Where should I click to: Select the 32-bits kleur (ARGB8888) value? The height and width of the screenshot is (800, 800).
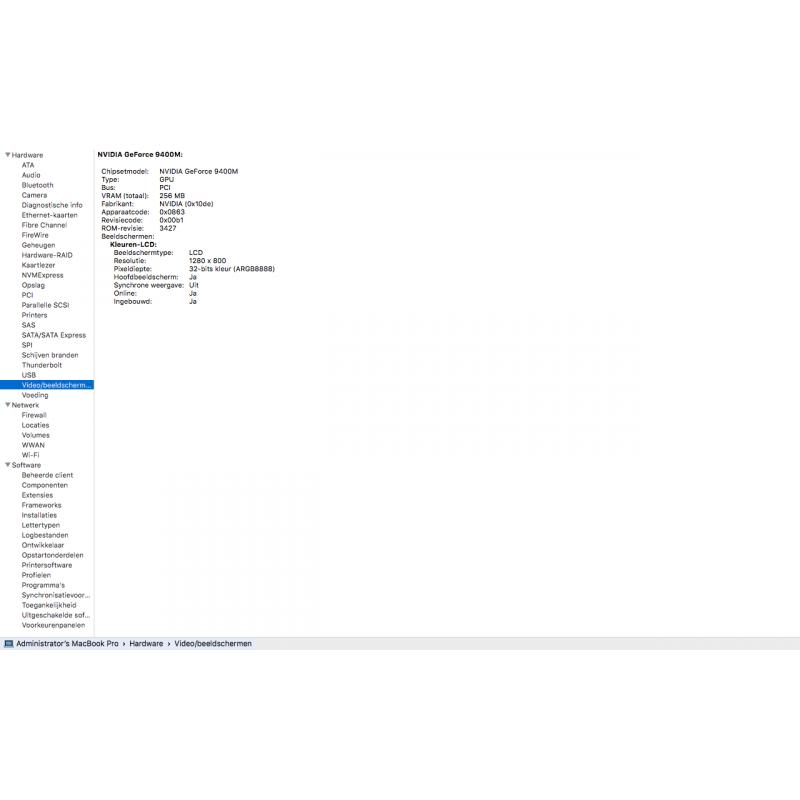click(232, 269)
